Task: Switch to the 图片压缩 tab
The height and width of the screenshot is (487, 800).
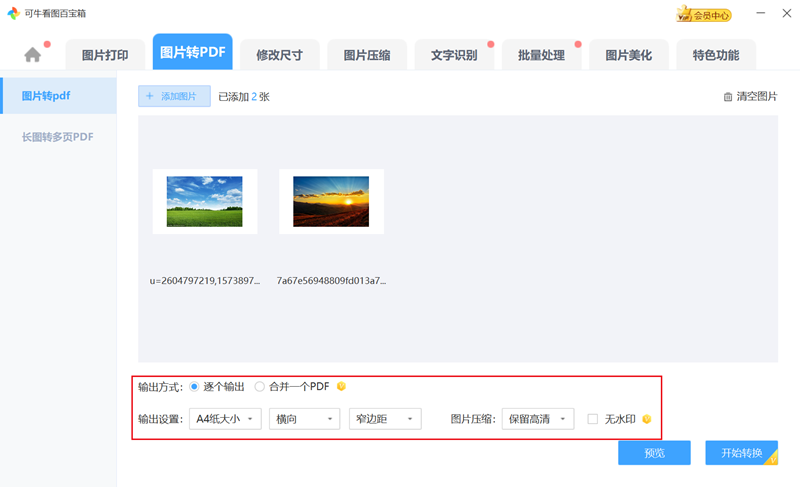Action: 367,55
